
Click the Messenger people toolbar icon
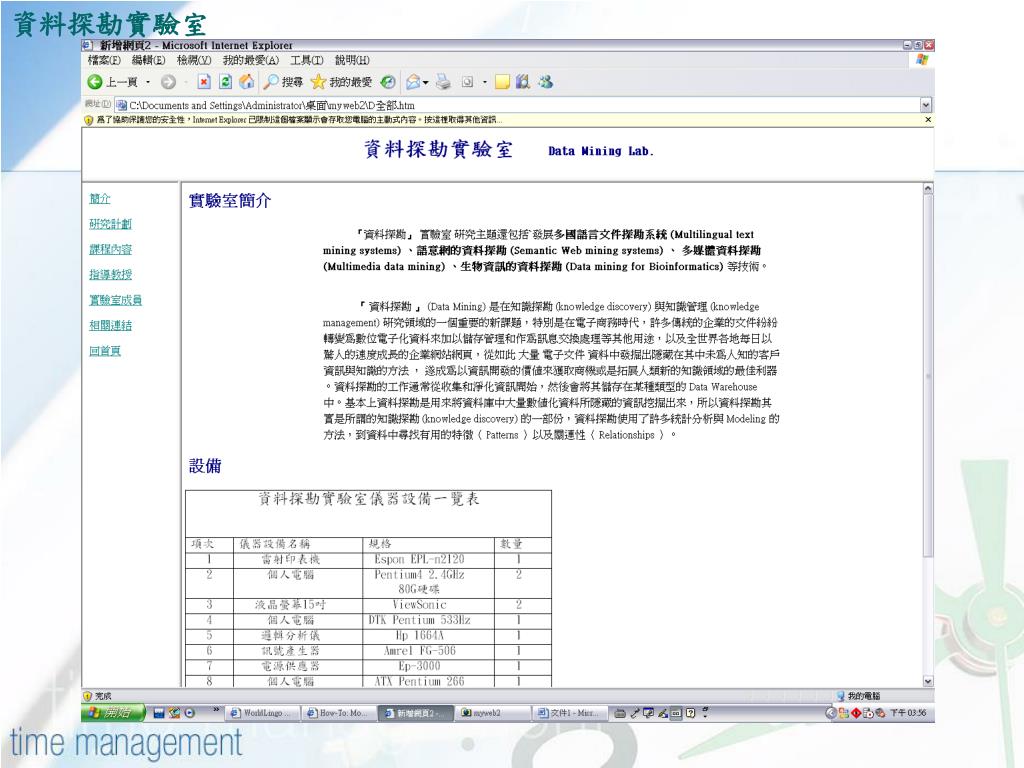point(545,82)
